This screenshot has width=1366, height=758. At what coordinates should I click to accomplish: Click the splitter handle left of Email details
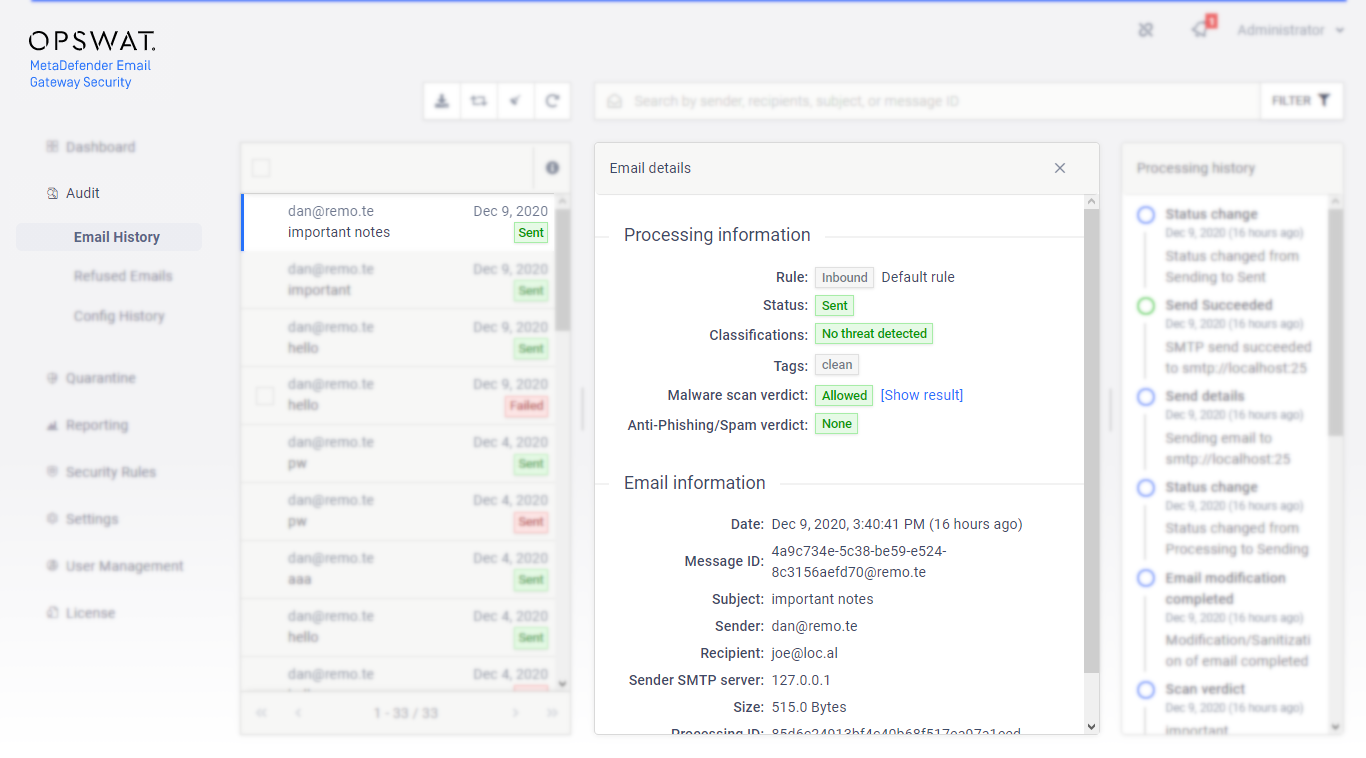(583, 410)
